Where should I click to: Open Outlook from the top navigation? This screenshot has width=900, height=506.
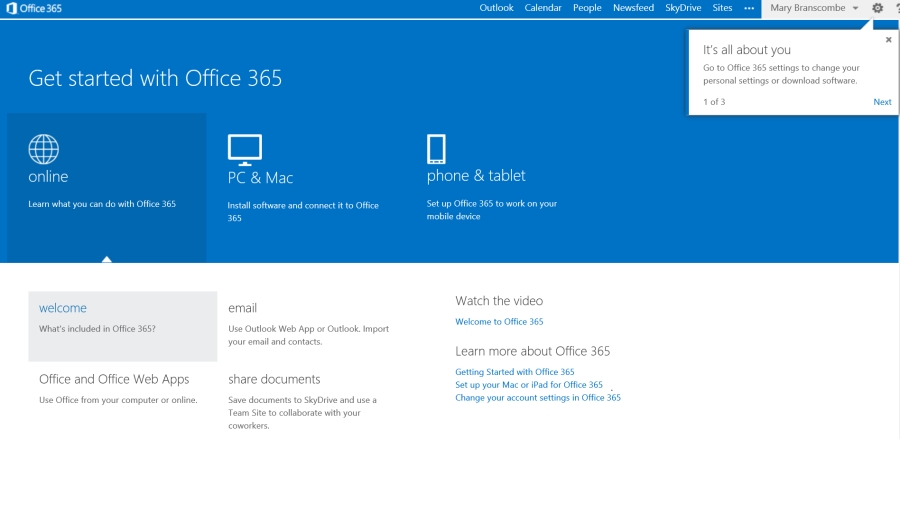pos(496,8)
